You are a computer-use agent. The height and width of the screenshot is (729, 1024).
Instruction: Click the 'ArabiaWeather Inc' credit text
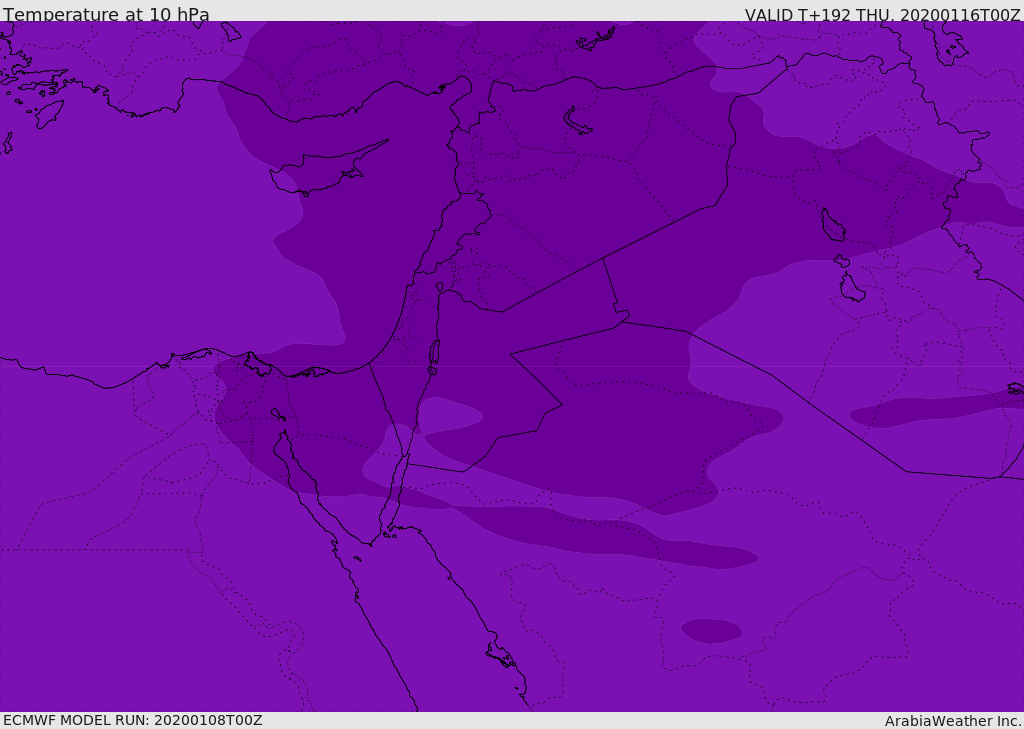(953, 721)
